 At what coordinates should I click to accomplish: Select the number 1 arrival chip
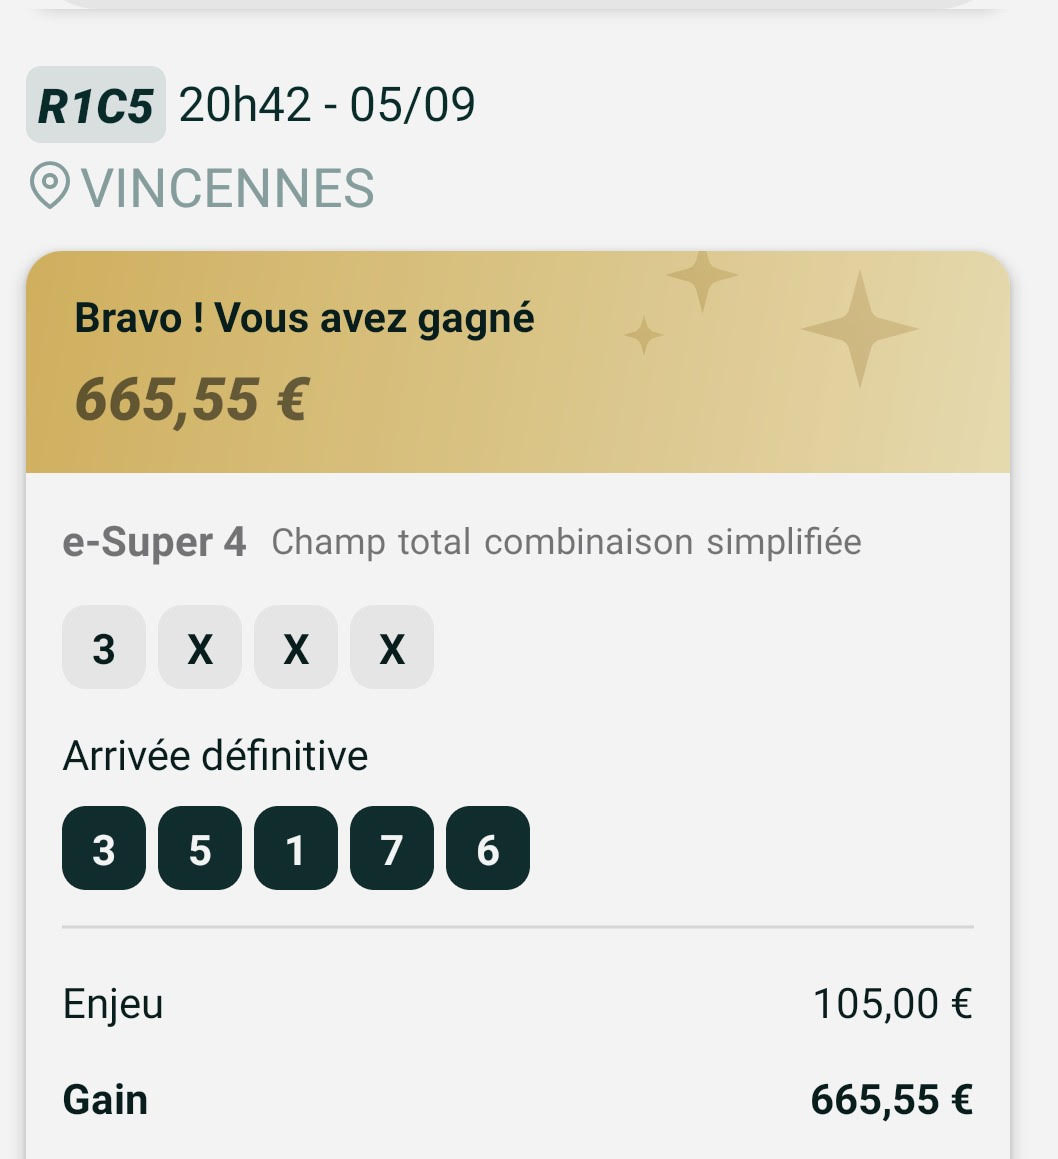295,849
